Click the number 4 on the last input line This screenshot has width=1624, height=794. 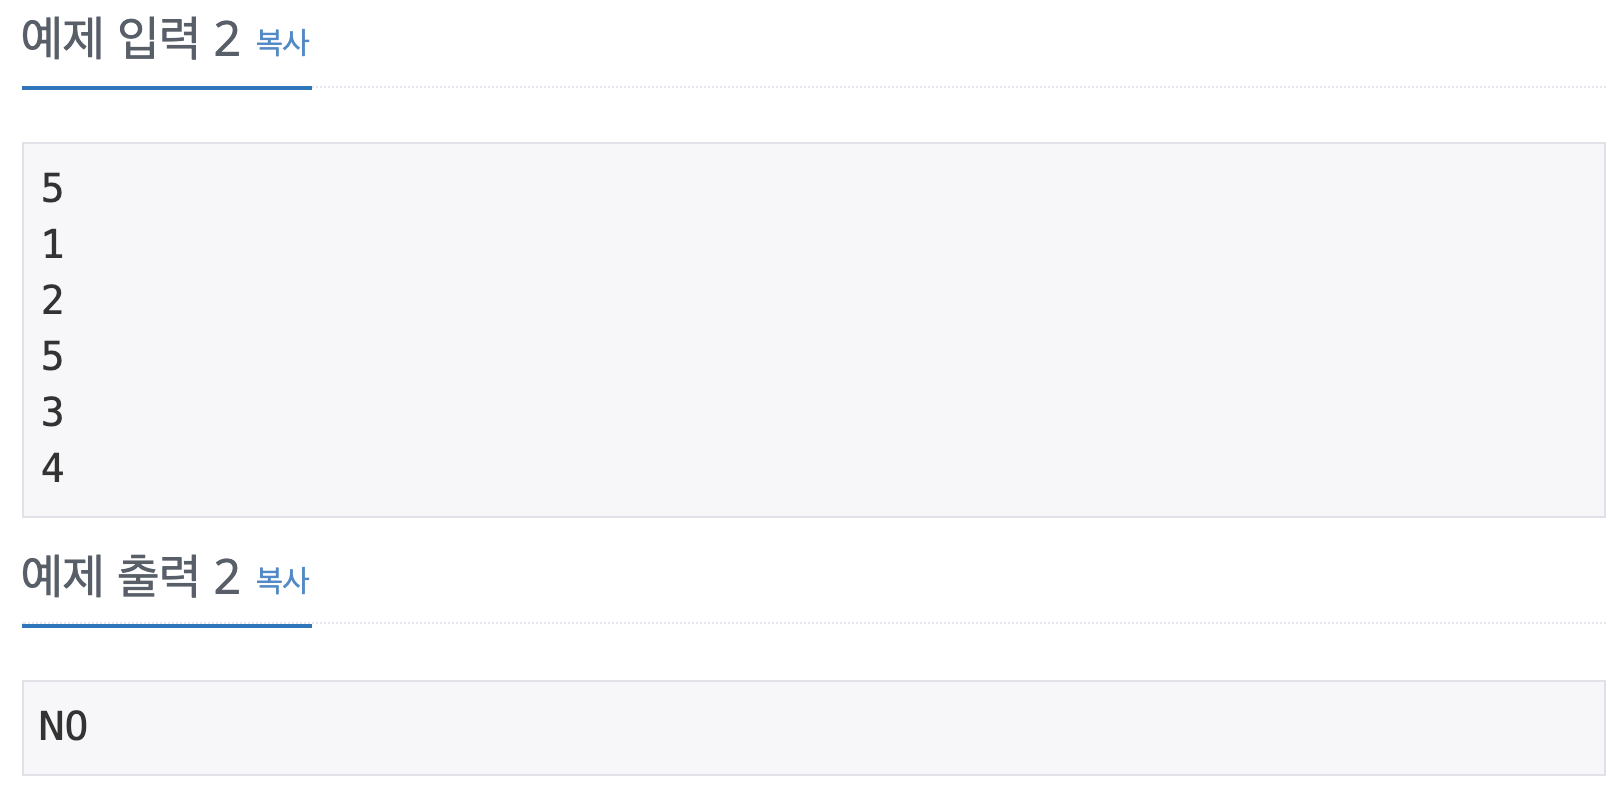(52, 468)
